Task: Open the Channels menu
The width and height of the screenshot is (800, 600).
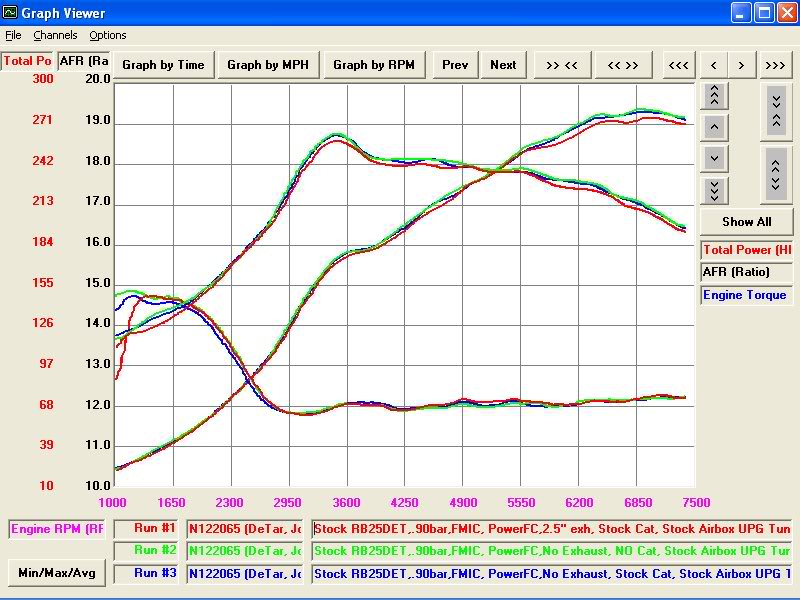Action: 55,35
